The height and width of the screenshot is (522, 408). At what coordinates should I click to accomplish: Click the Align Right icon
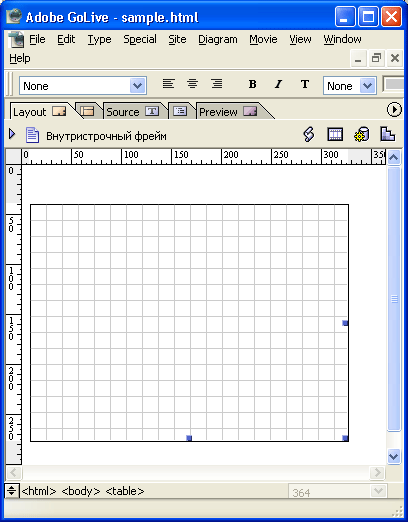pyautogui.click(x=217, y=84)
